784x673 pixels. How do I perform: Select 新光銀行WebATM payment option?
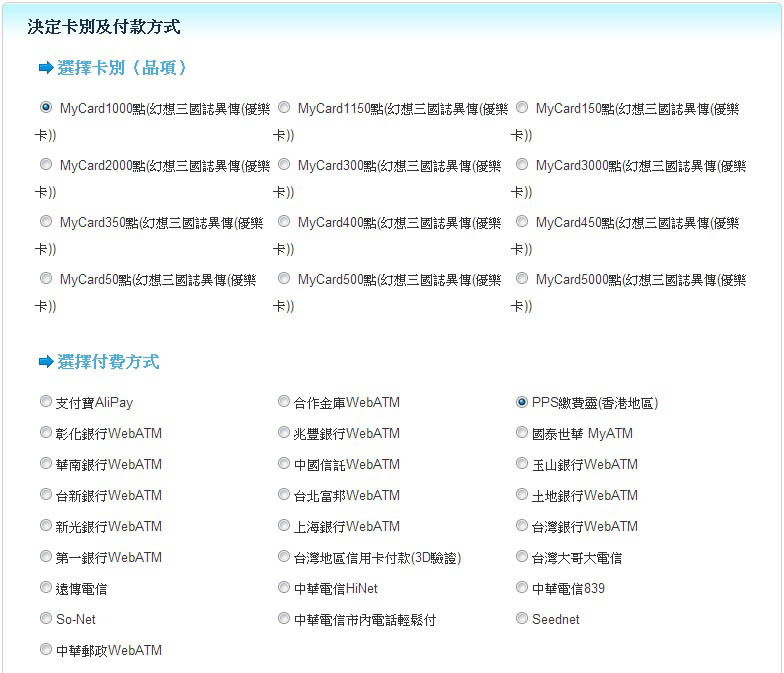point(46,526)
